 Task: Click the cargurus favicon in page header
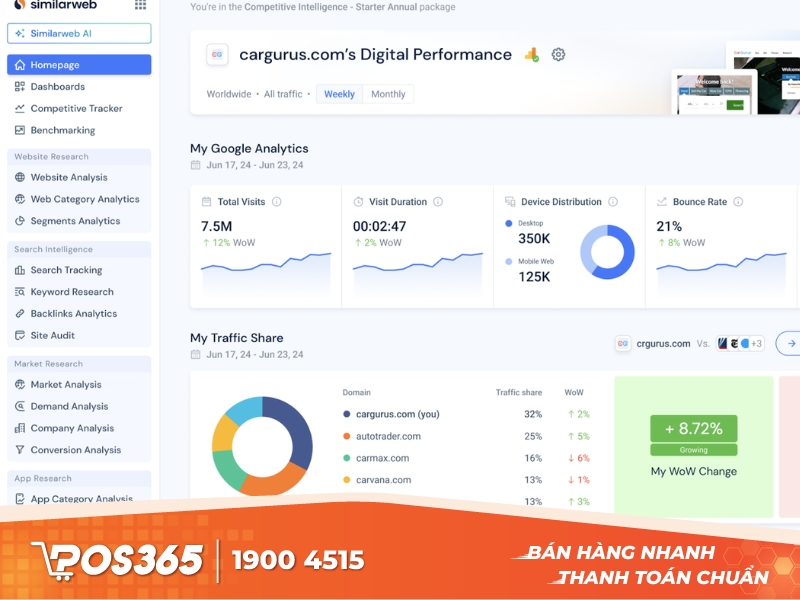(217, 55)
